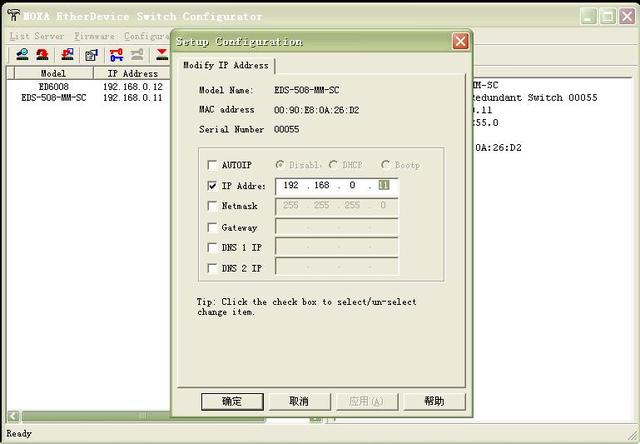Click the 192.168.0.12 address cell
This screenshot has height=444, width=640.
pos(133,87)
